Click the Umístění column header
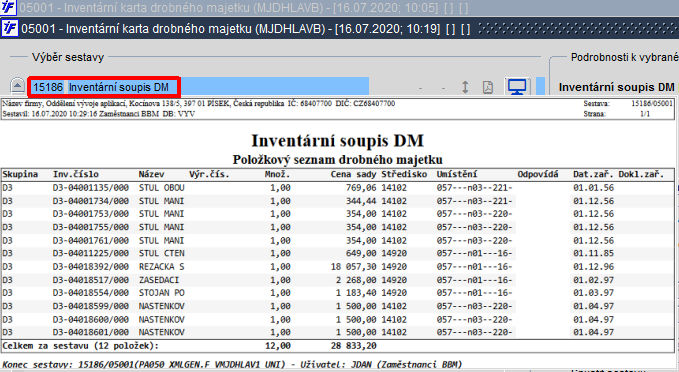 point(457,175)
